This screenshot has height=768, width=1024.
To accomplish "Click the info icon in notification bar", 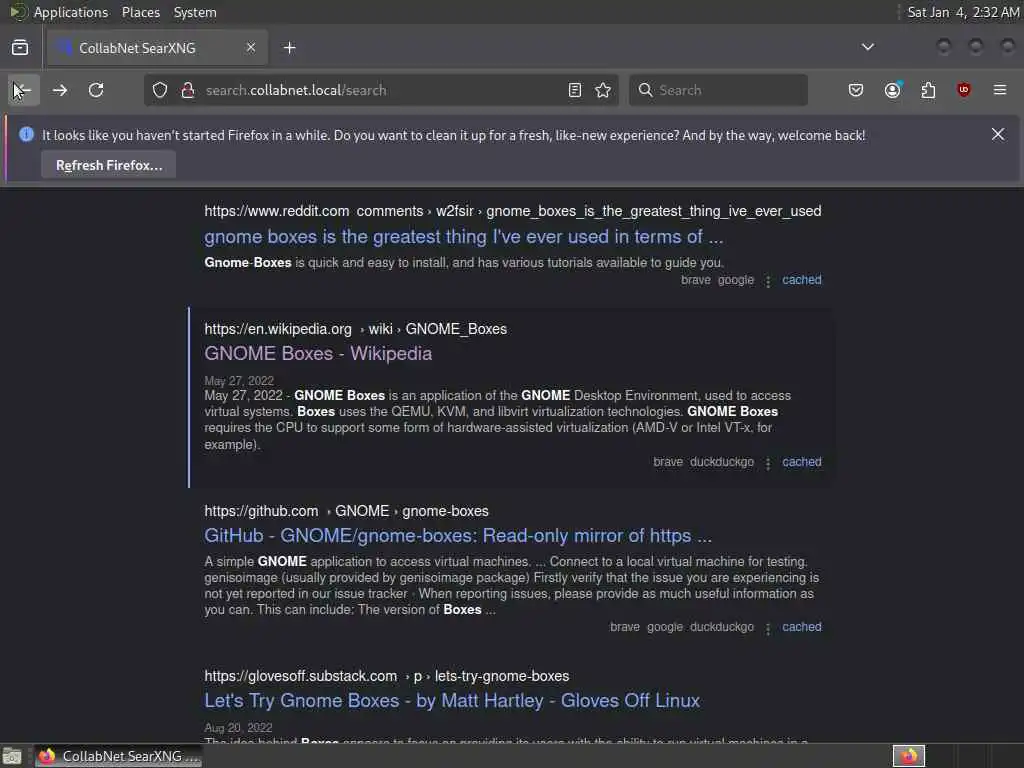I will (x=26, y=135).
